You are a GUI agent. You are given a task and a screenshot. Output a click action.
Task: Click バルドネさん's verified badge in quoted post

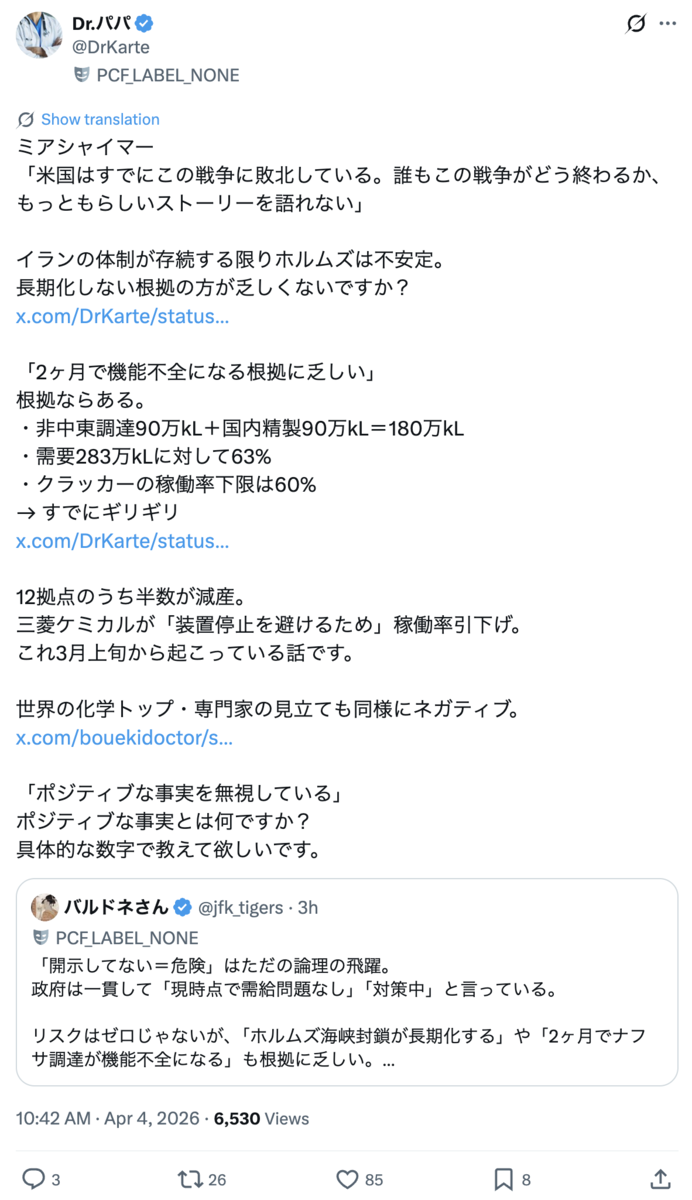(184, 908)
